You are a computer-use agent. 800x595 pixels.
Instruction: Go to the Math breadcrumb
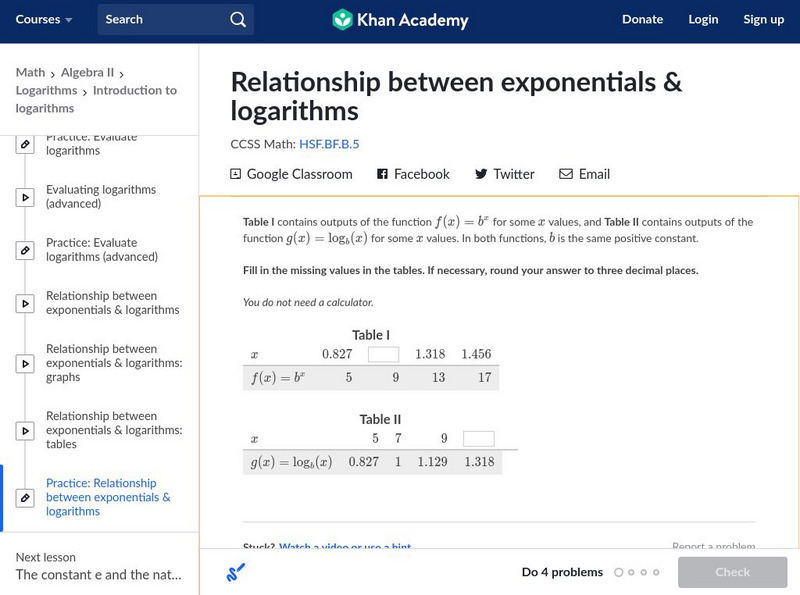30,72
